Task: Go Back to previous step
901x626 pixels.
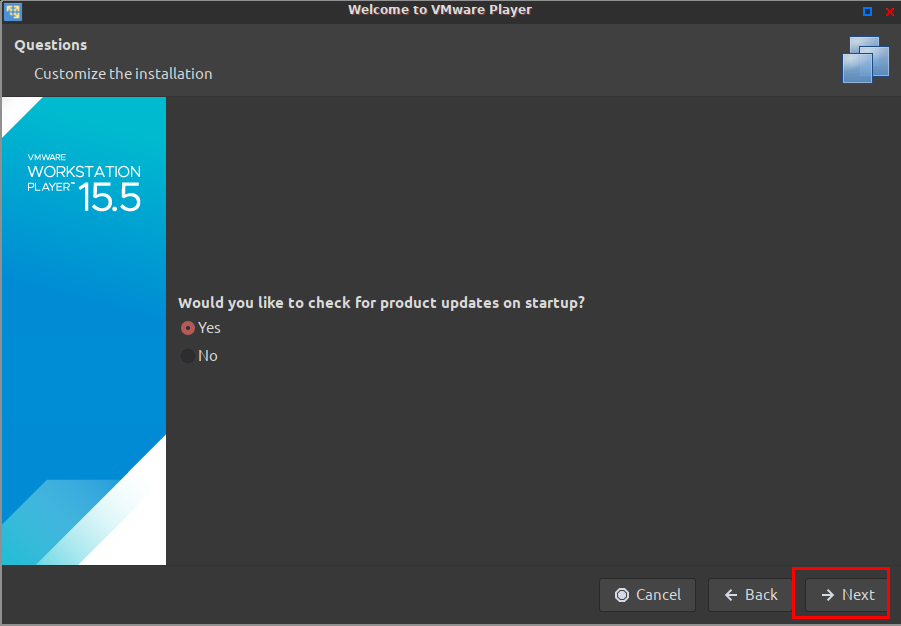Action: pos(750,594)
